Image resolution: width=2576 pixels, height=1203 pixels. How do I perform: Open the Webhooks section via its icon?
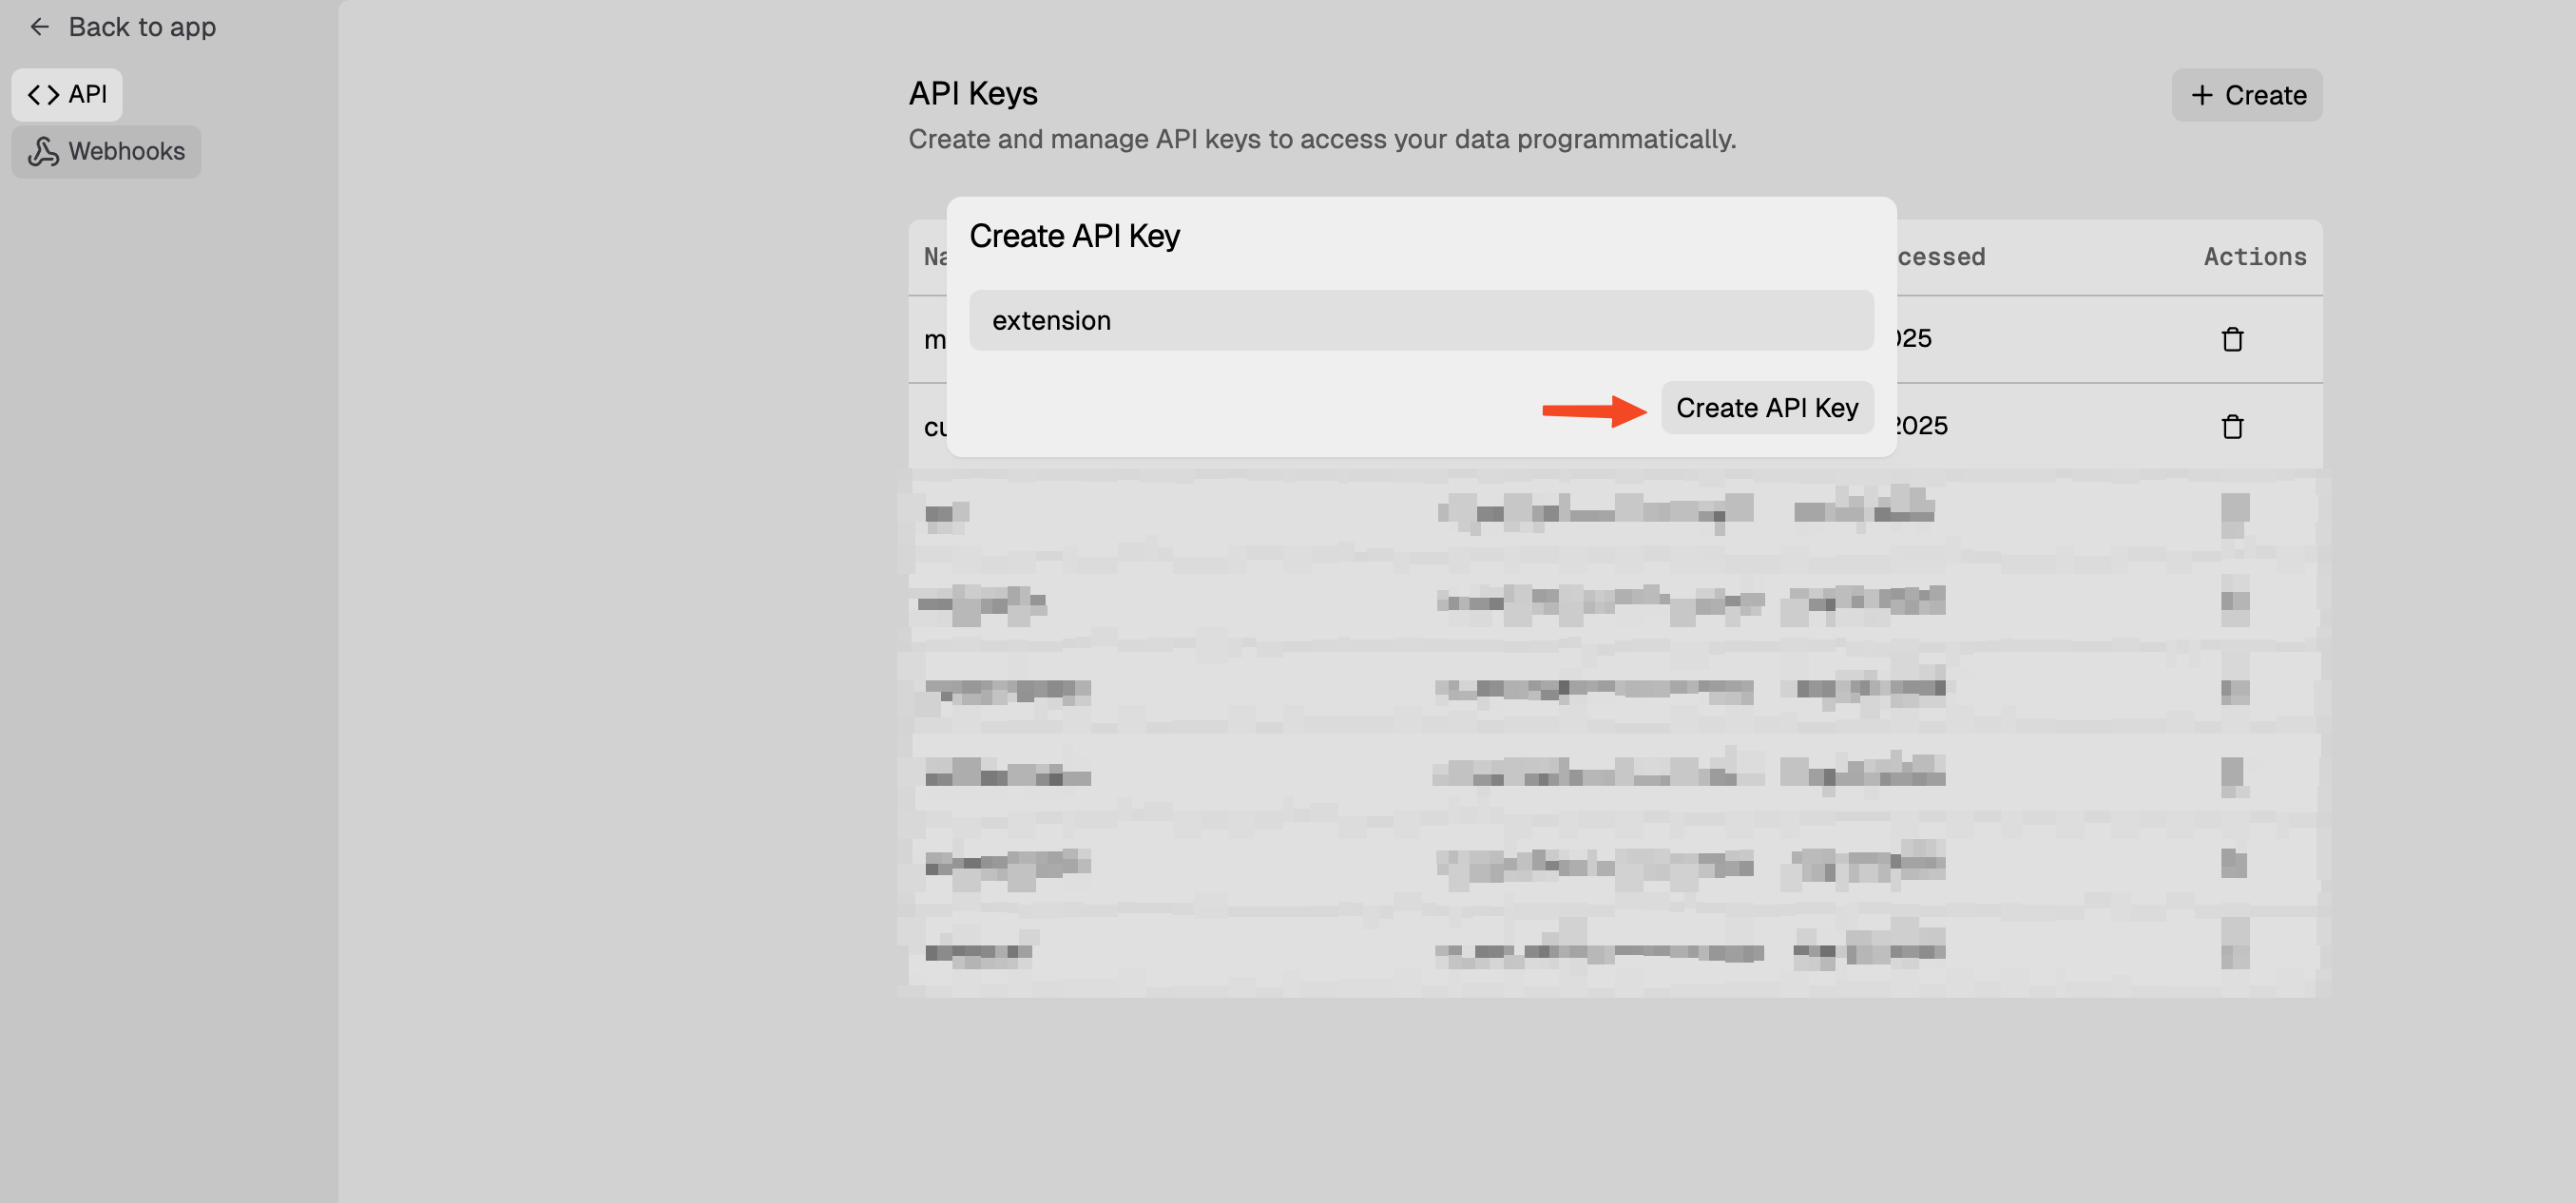(43, 152)
